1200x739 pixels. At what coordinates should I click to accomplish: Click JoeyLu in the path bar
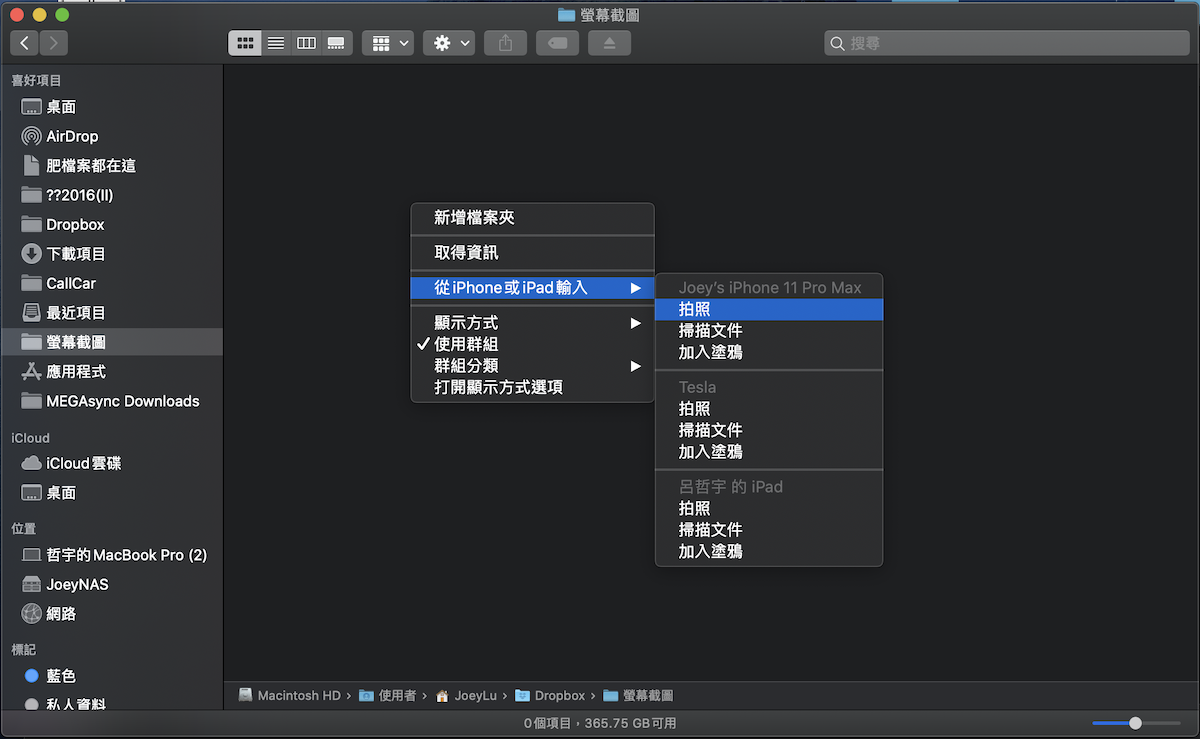click(468, 695)
